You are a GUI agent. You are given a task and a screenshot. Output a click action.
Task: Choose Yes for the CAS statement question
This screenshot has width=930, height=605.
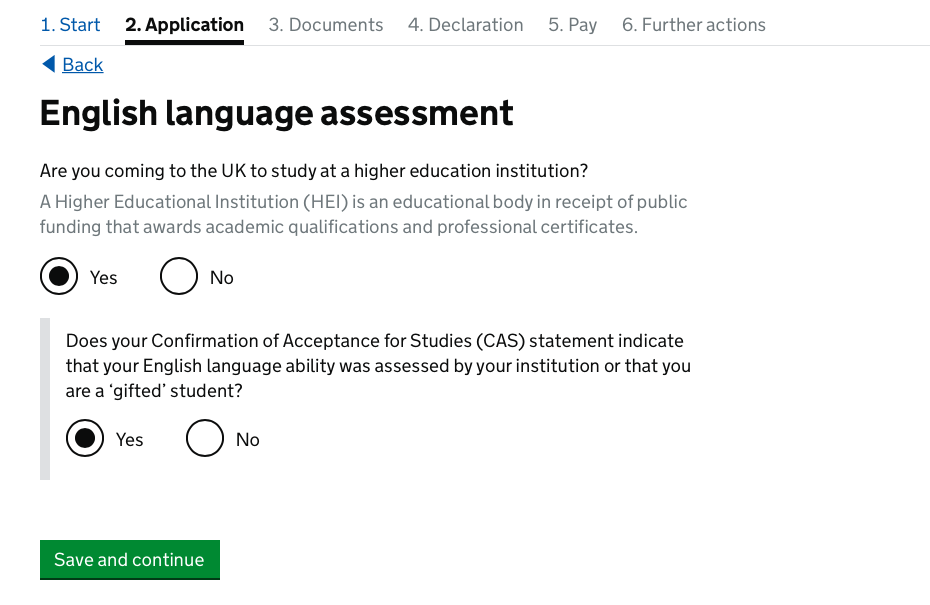pos(85,438)
